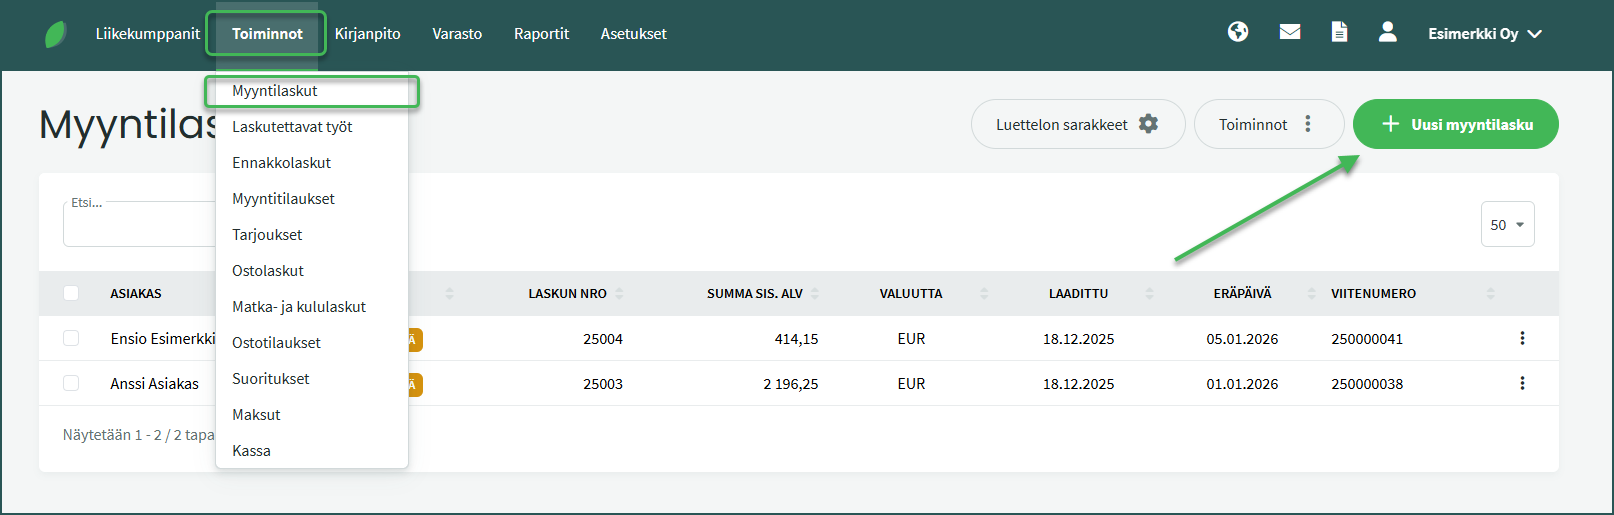Viewport: 1614px width, 515px height.
Task: Check the Anssi Asiakas row checkbox
Action: coord(71,383)
